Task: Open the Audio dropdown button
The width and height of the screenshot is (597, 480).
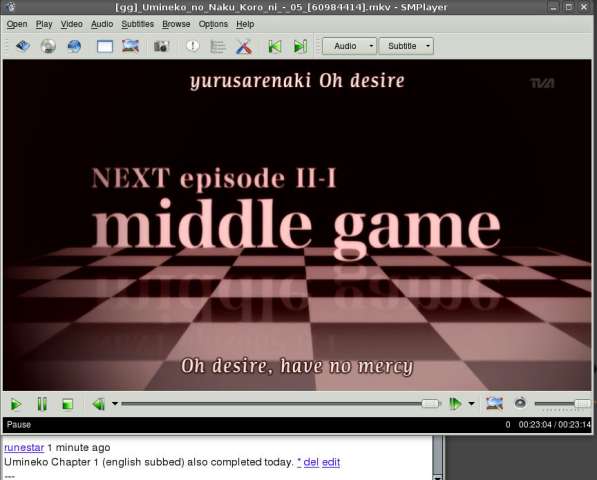Action: [x=349, y=46]
